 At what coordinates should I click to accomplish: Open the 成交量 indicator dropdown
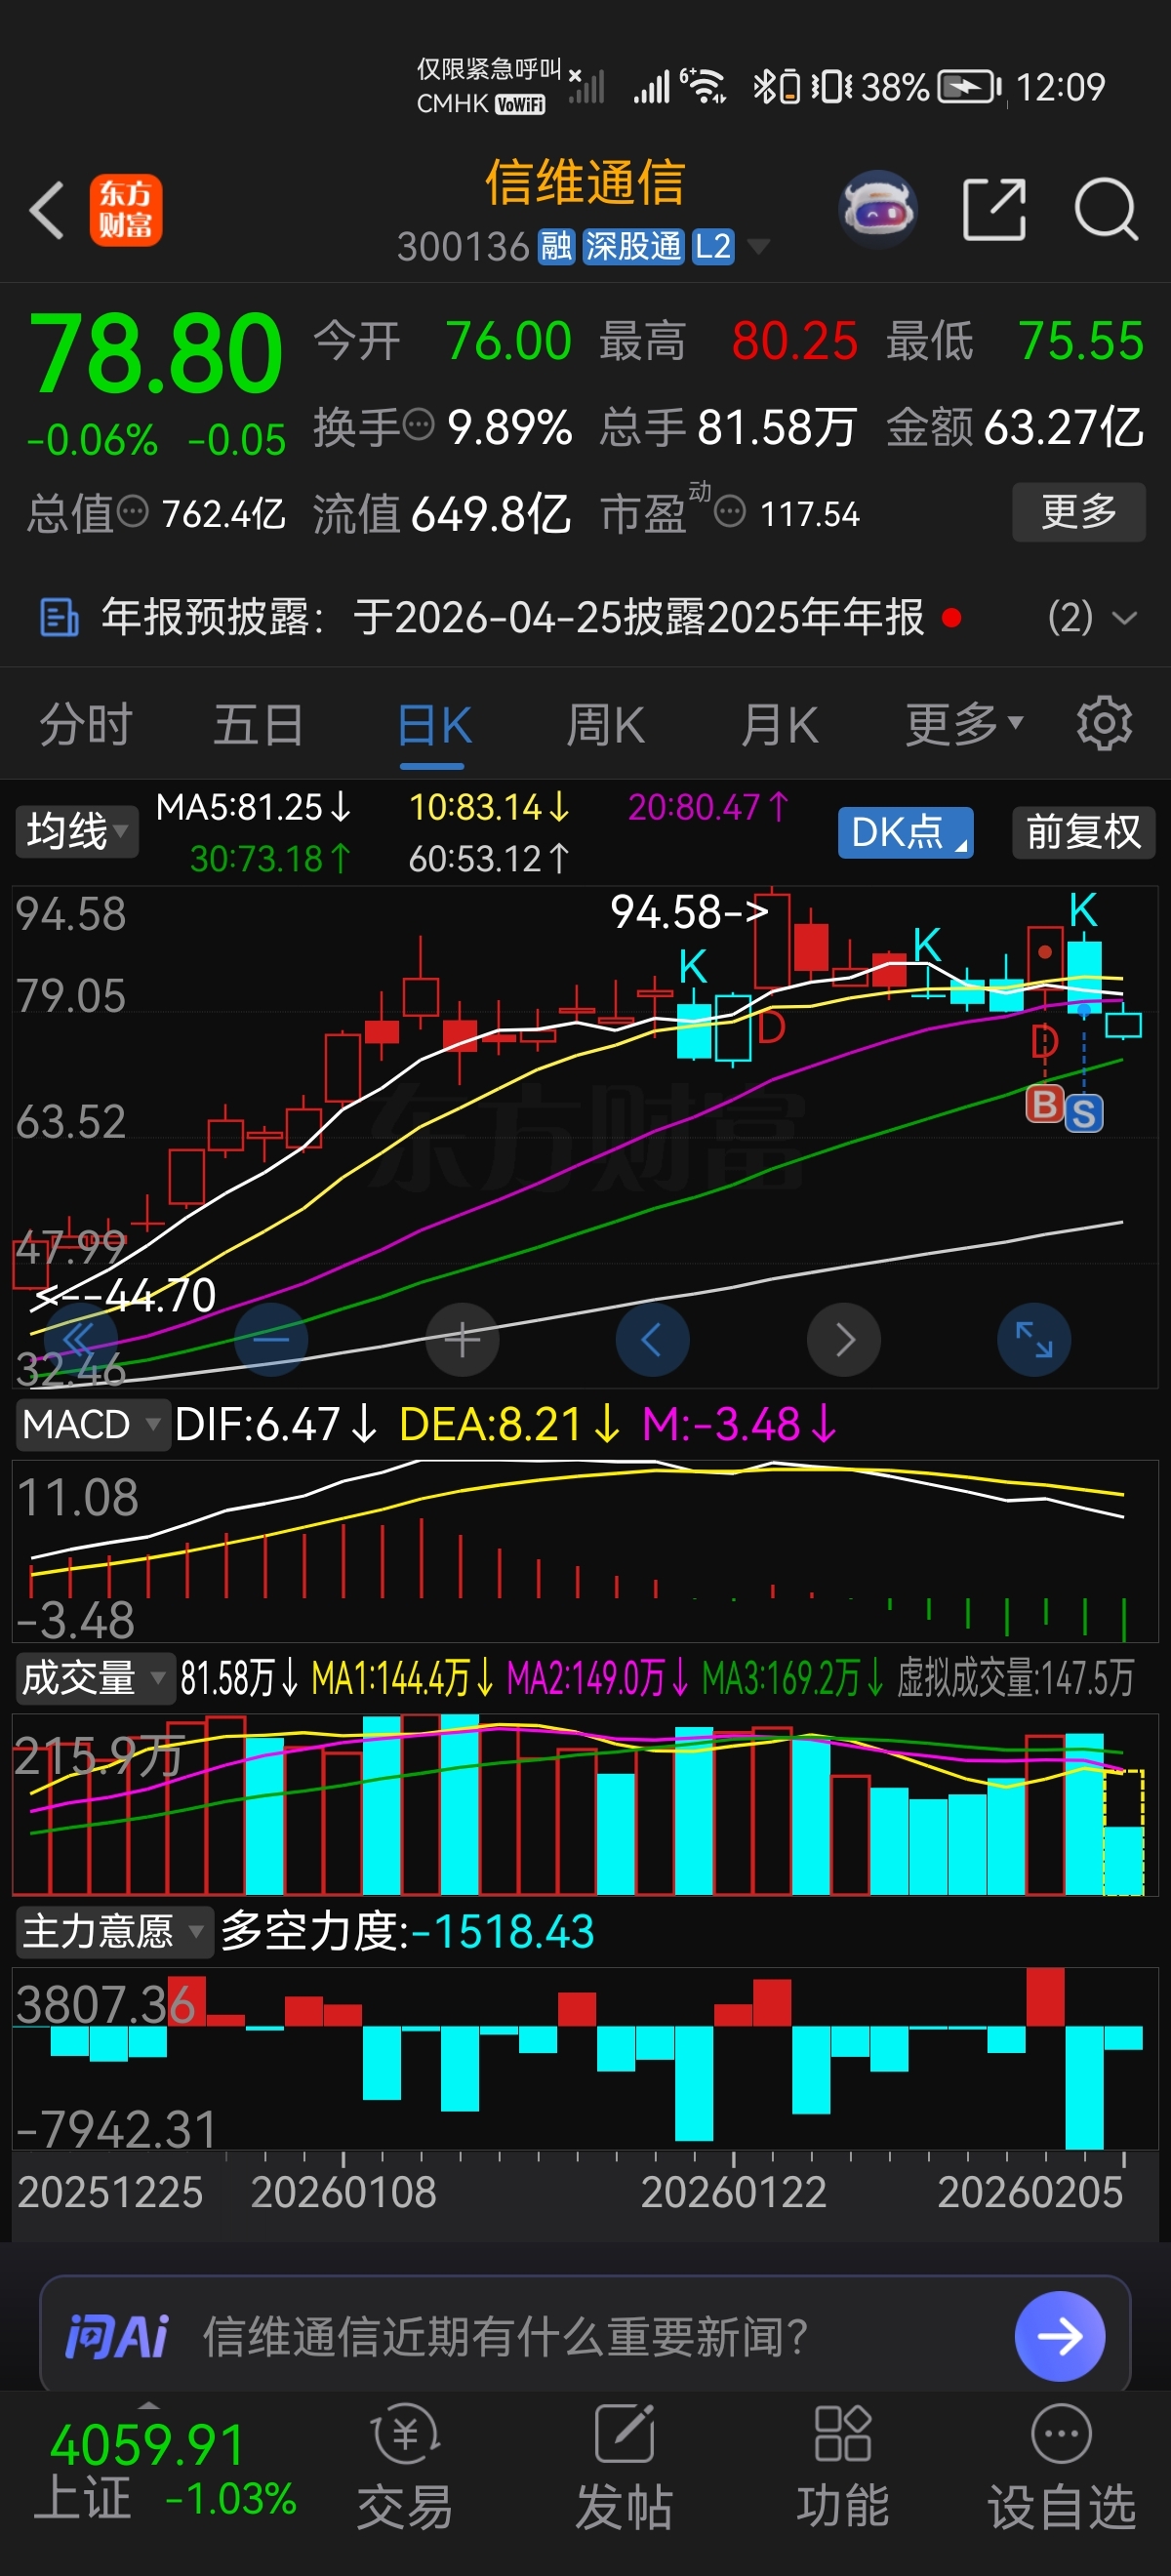click(95, 1678)
